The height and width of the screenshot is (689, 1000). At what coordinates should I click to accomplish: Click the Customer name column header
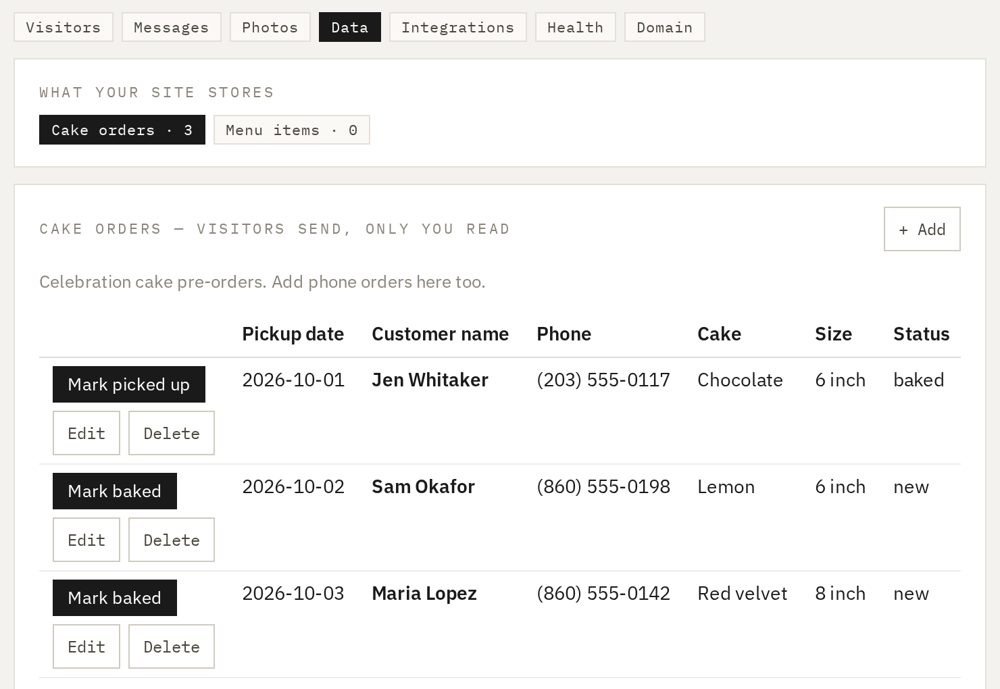pyautogui.click(x=440, y=334)
